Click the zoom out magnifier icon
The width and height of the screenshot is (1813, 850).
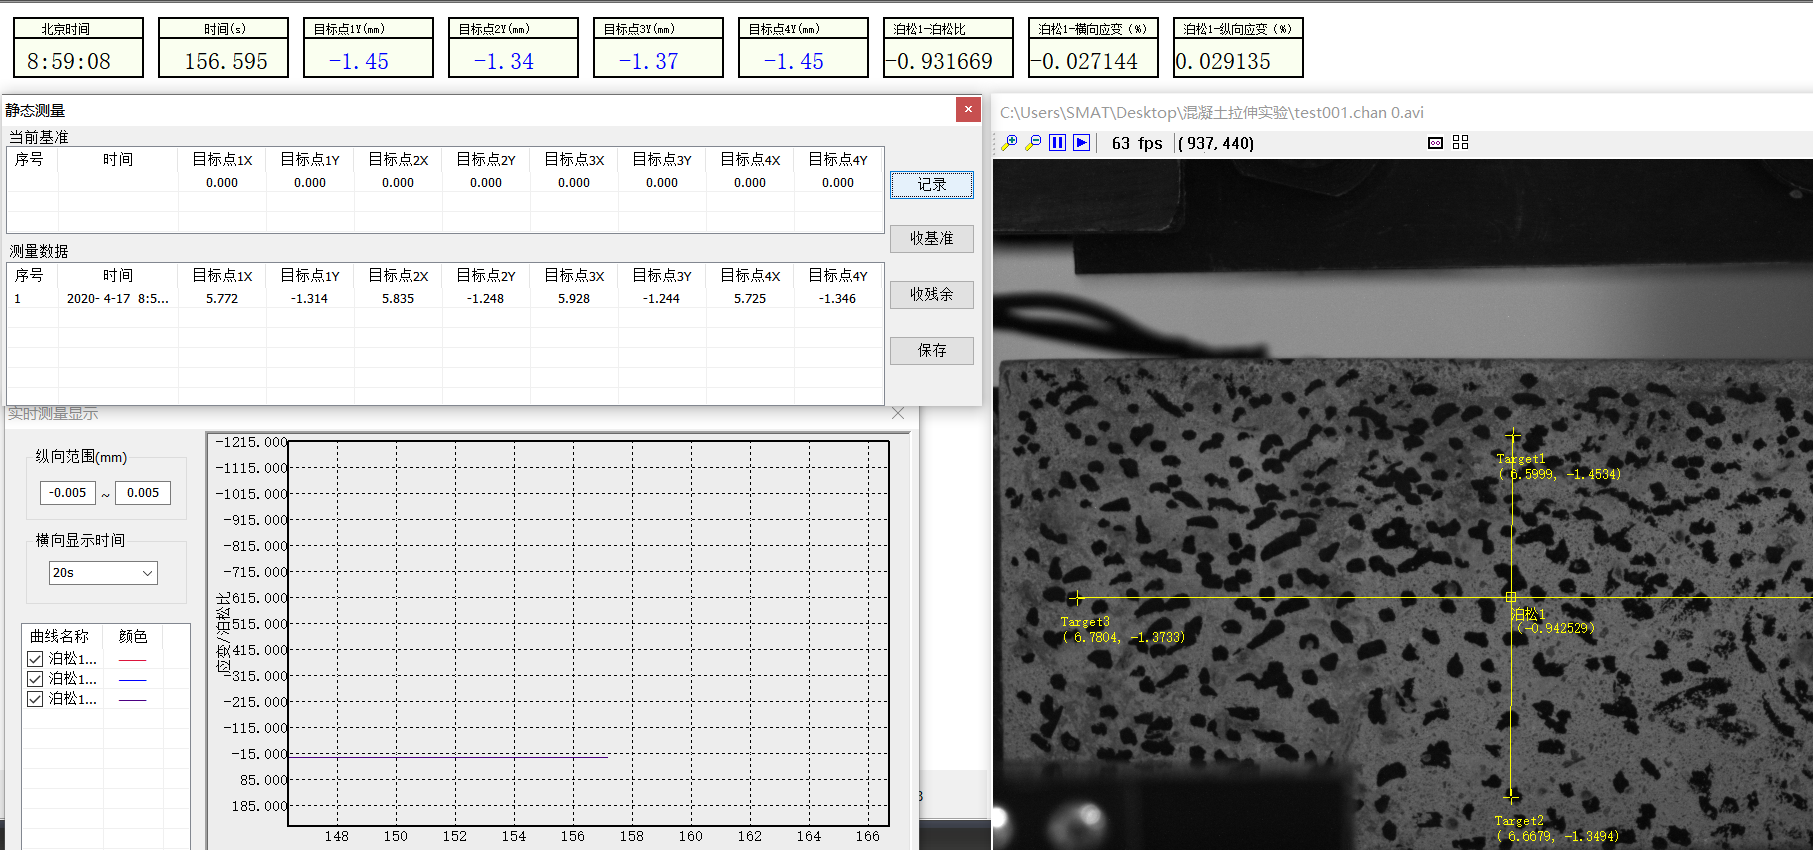1033,143
